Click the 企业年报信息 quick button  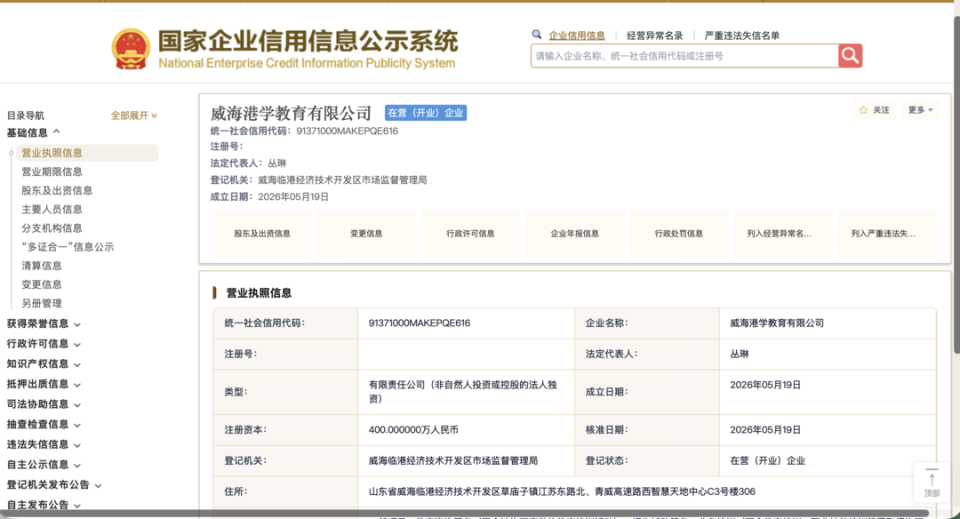click(x=574, y=233)
